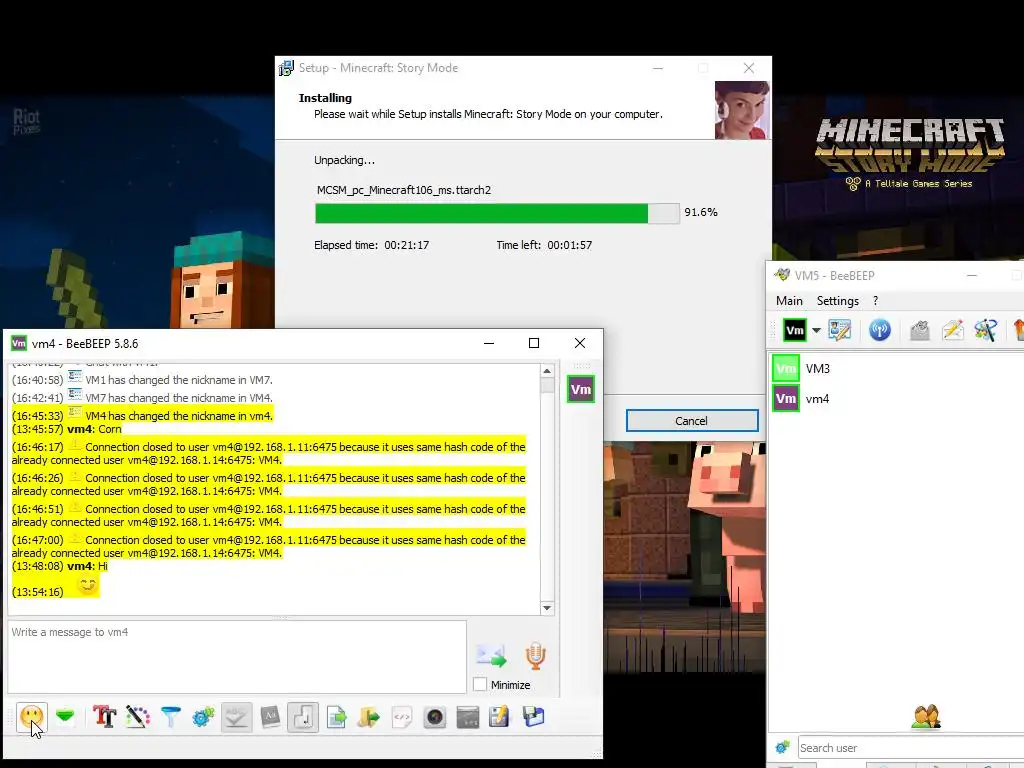Click the gear icon beside Search user

782,747
